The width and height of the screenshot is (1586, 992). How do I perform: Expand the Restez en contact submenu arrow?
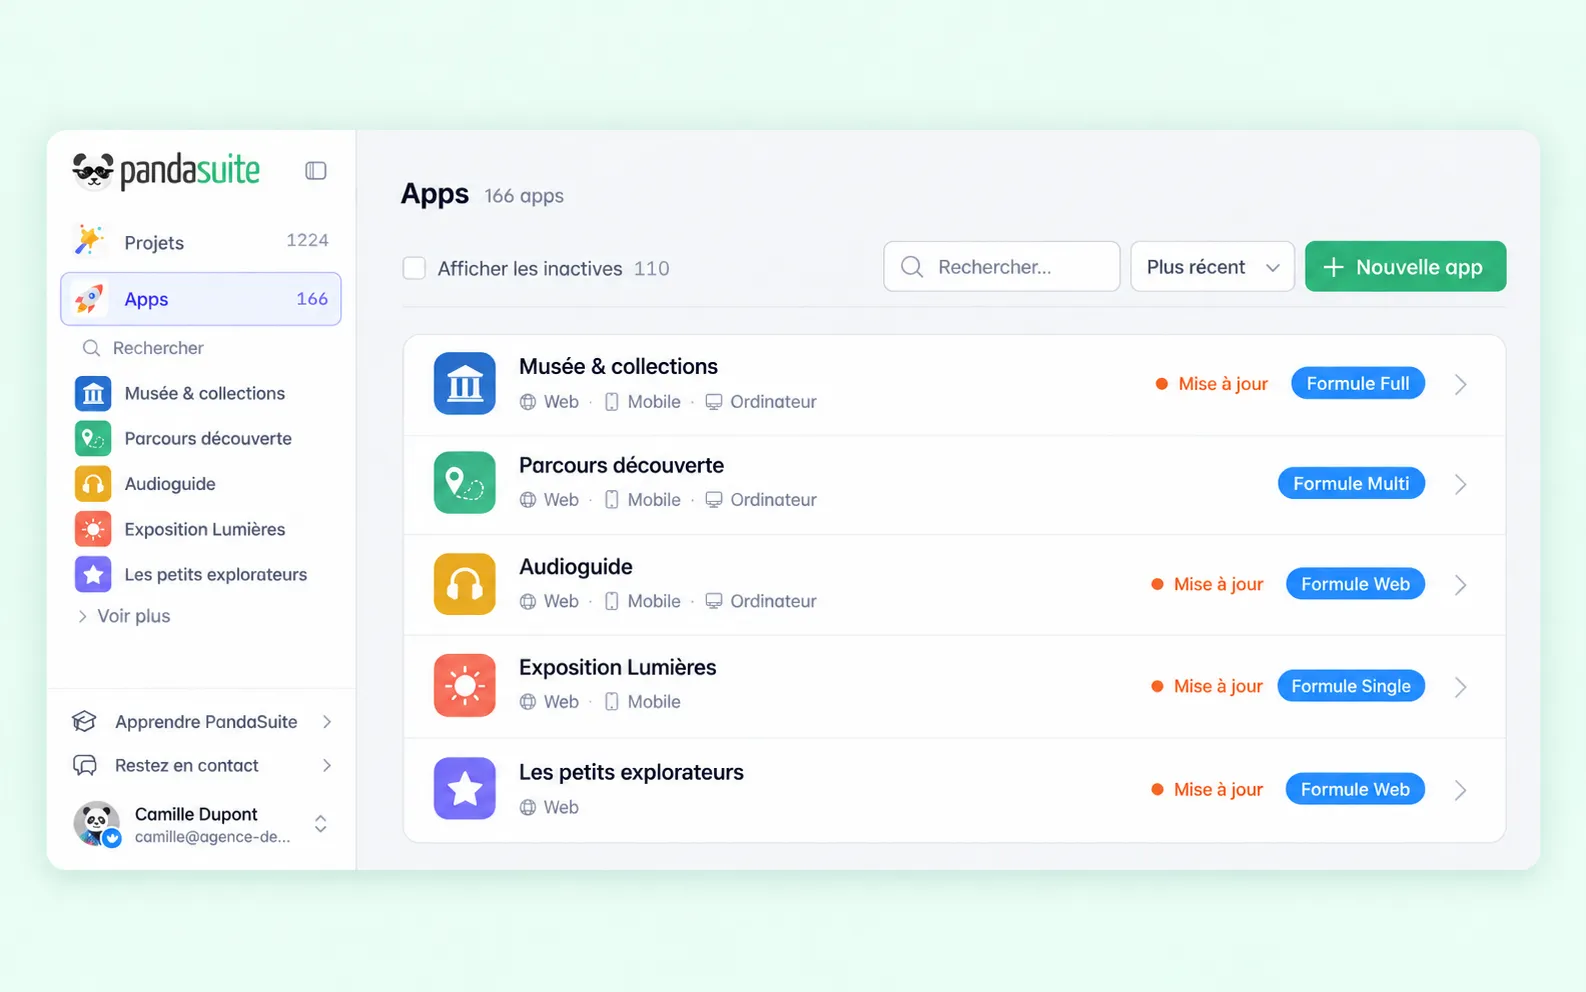pyautogui.click(x=327, y=766)
